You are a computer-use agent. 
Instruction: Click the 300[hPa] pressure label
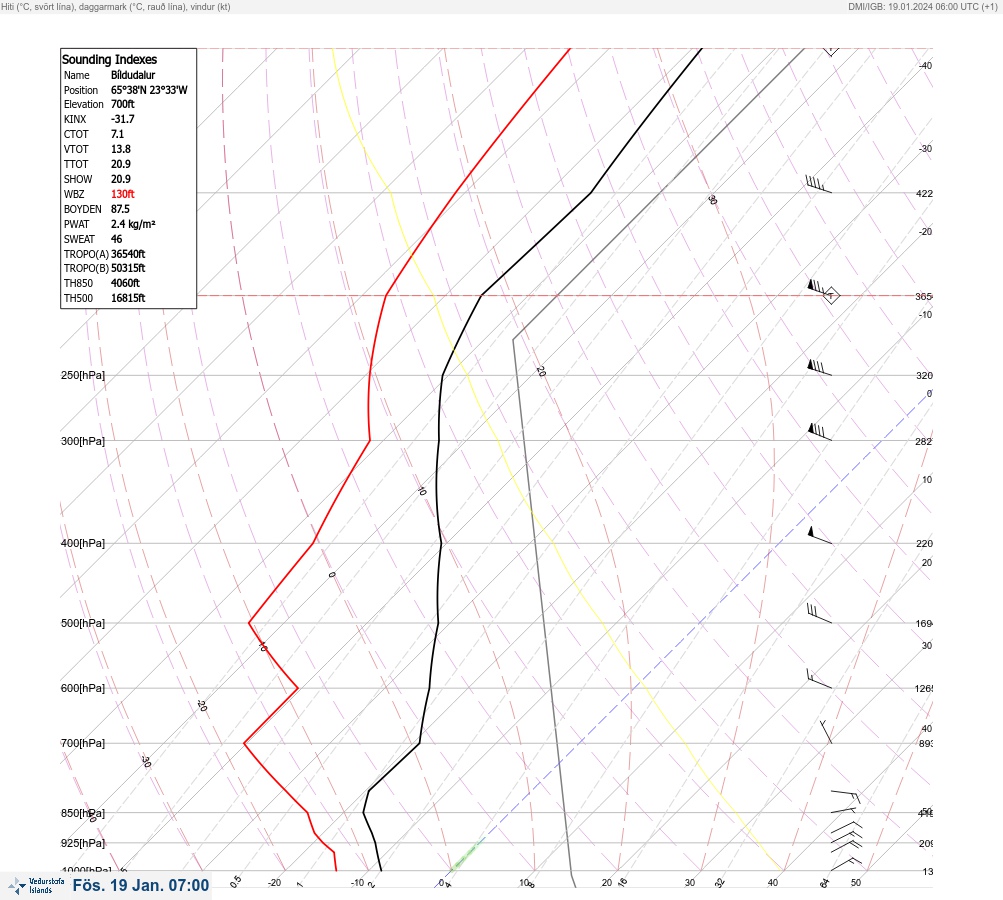(83, 441)
